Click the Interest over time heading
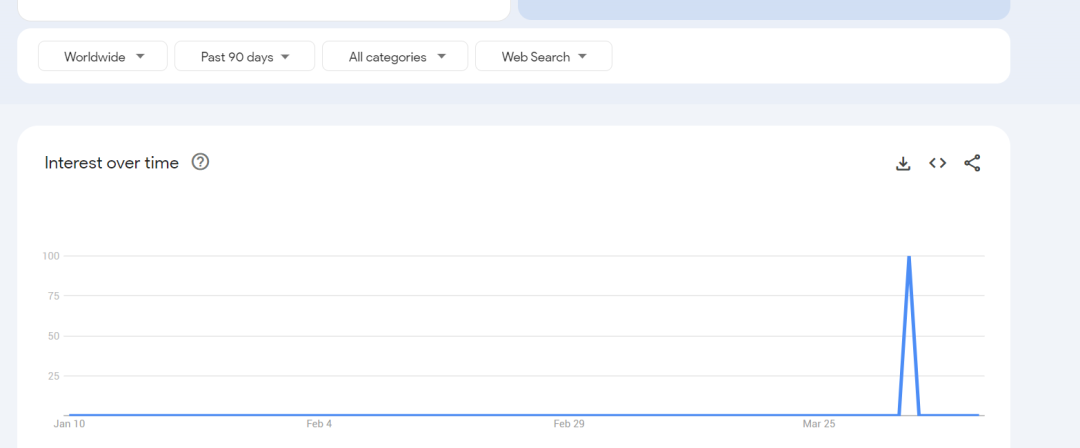Screen dimensions: 1080x448 tap(112, 163)
